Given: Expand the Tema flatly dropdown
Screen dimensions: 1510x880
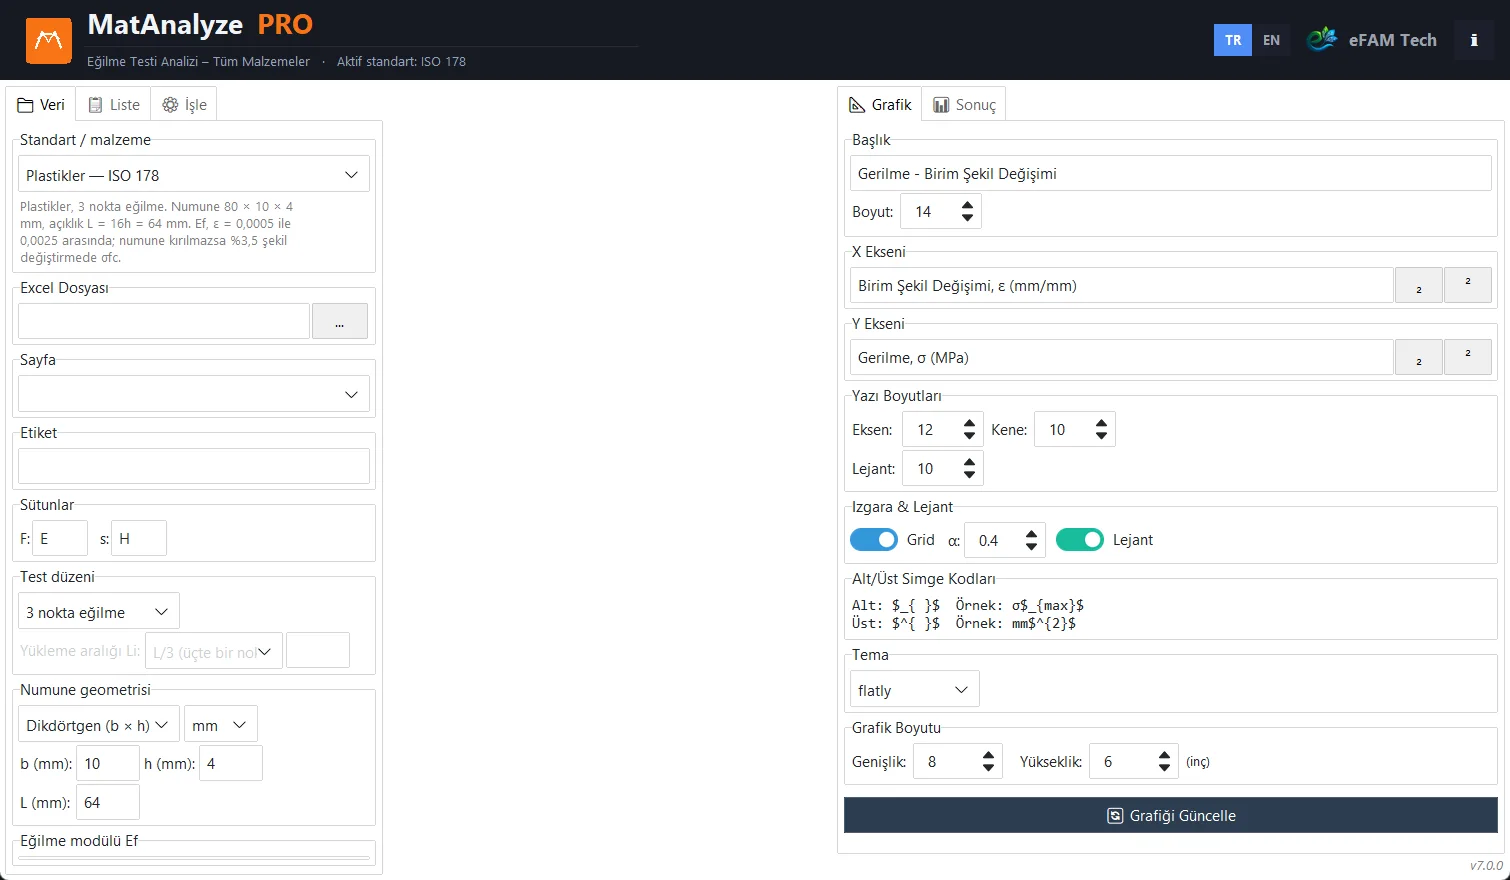Looking at the screenshot, I should pos(914,690).
